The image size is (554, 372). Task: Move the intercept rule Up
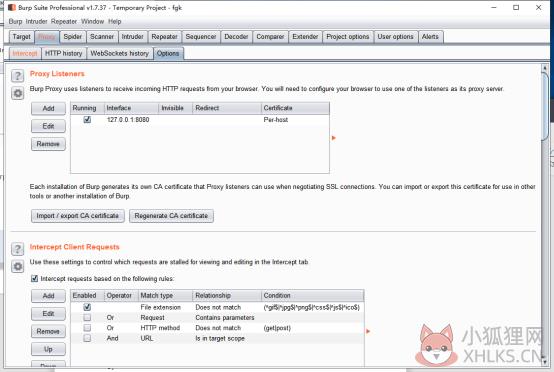click(48, 349)
